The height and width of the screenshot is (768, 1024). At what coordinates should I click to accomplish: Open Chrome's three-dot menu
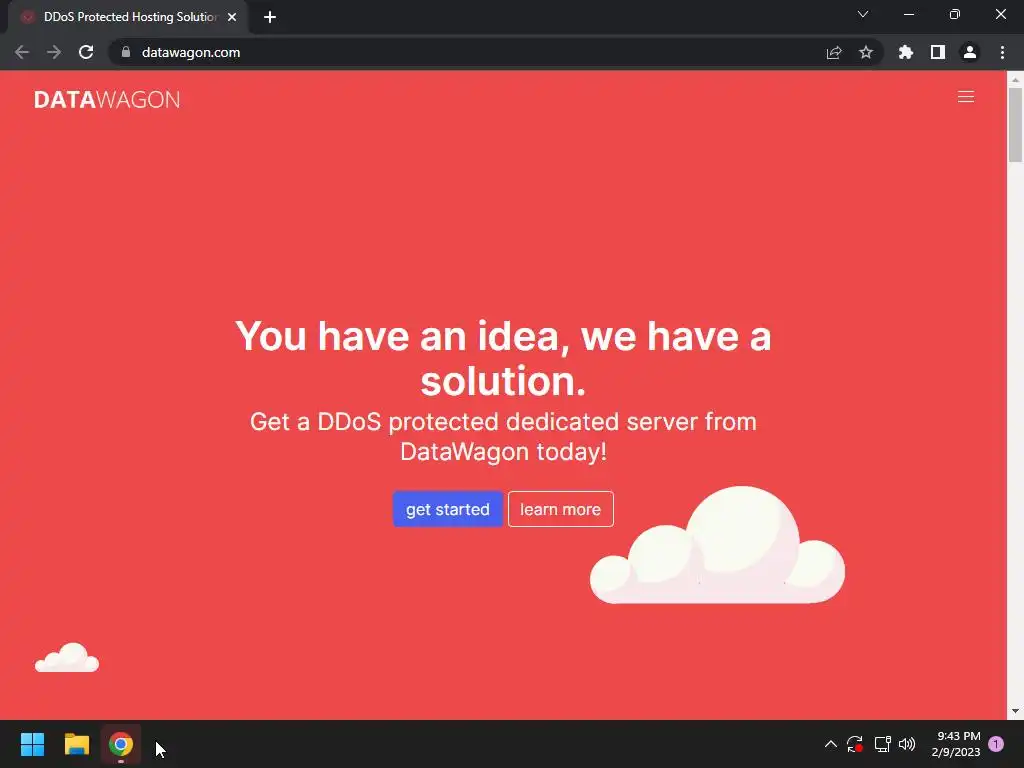click(x=1002, y=52)
